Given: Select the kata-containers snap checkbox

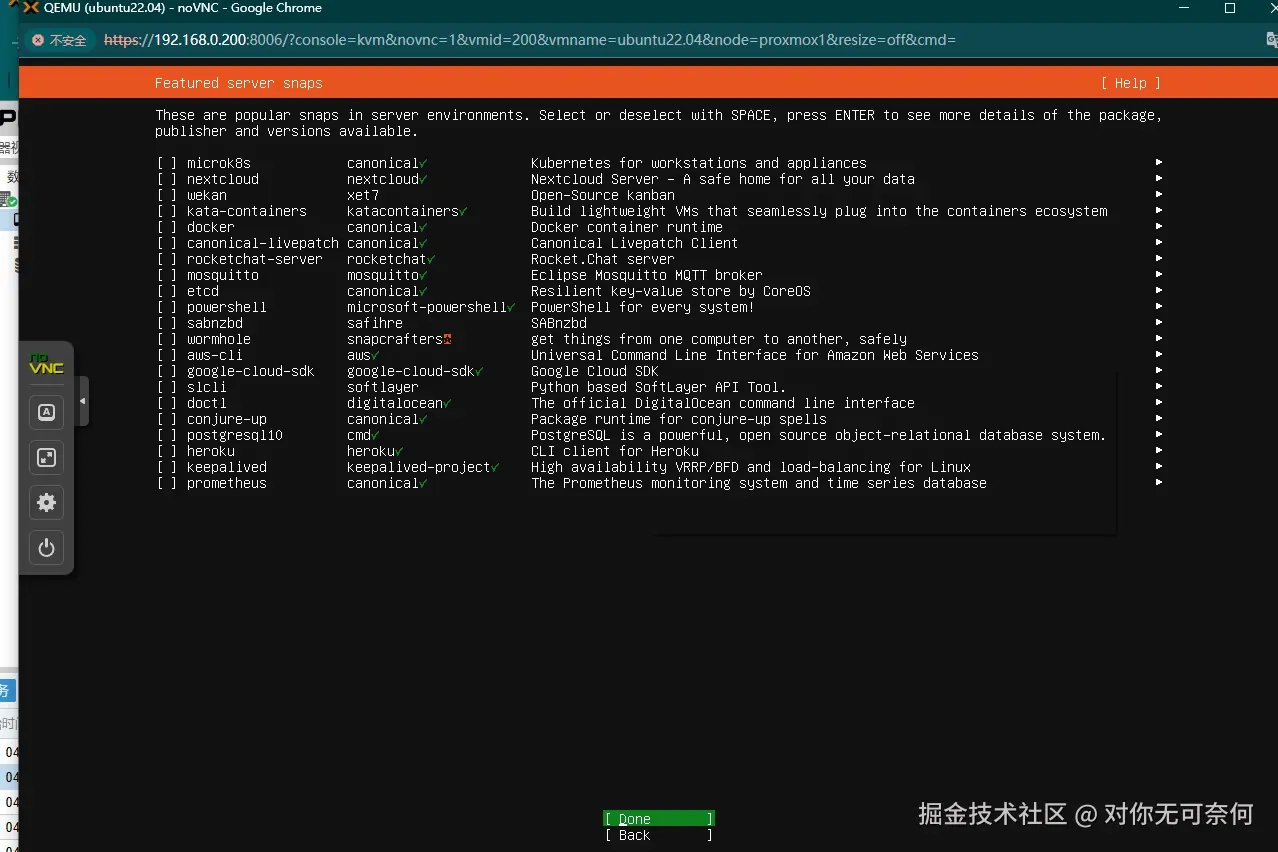Looking at the screenshot, I should click(166, 211).
